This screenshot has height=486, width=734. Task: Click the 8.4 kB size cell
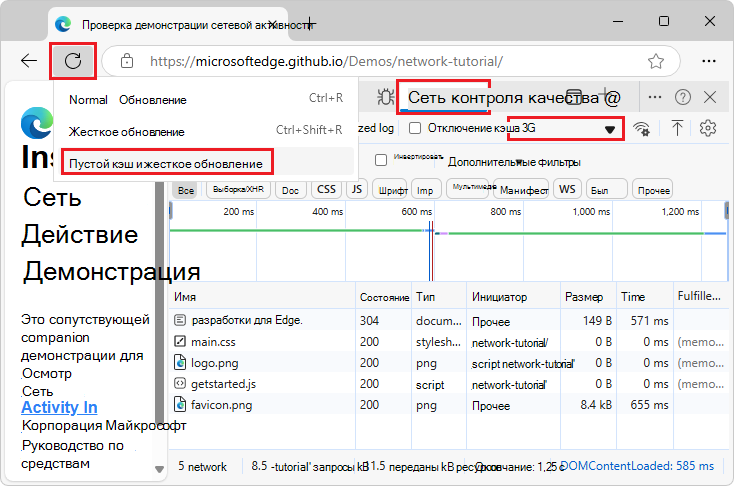(x=596, y=405)
